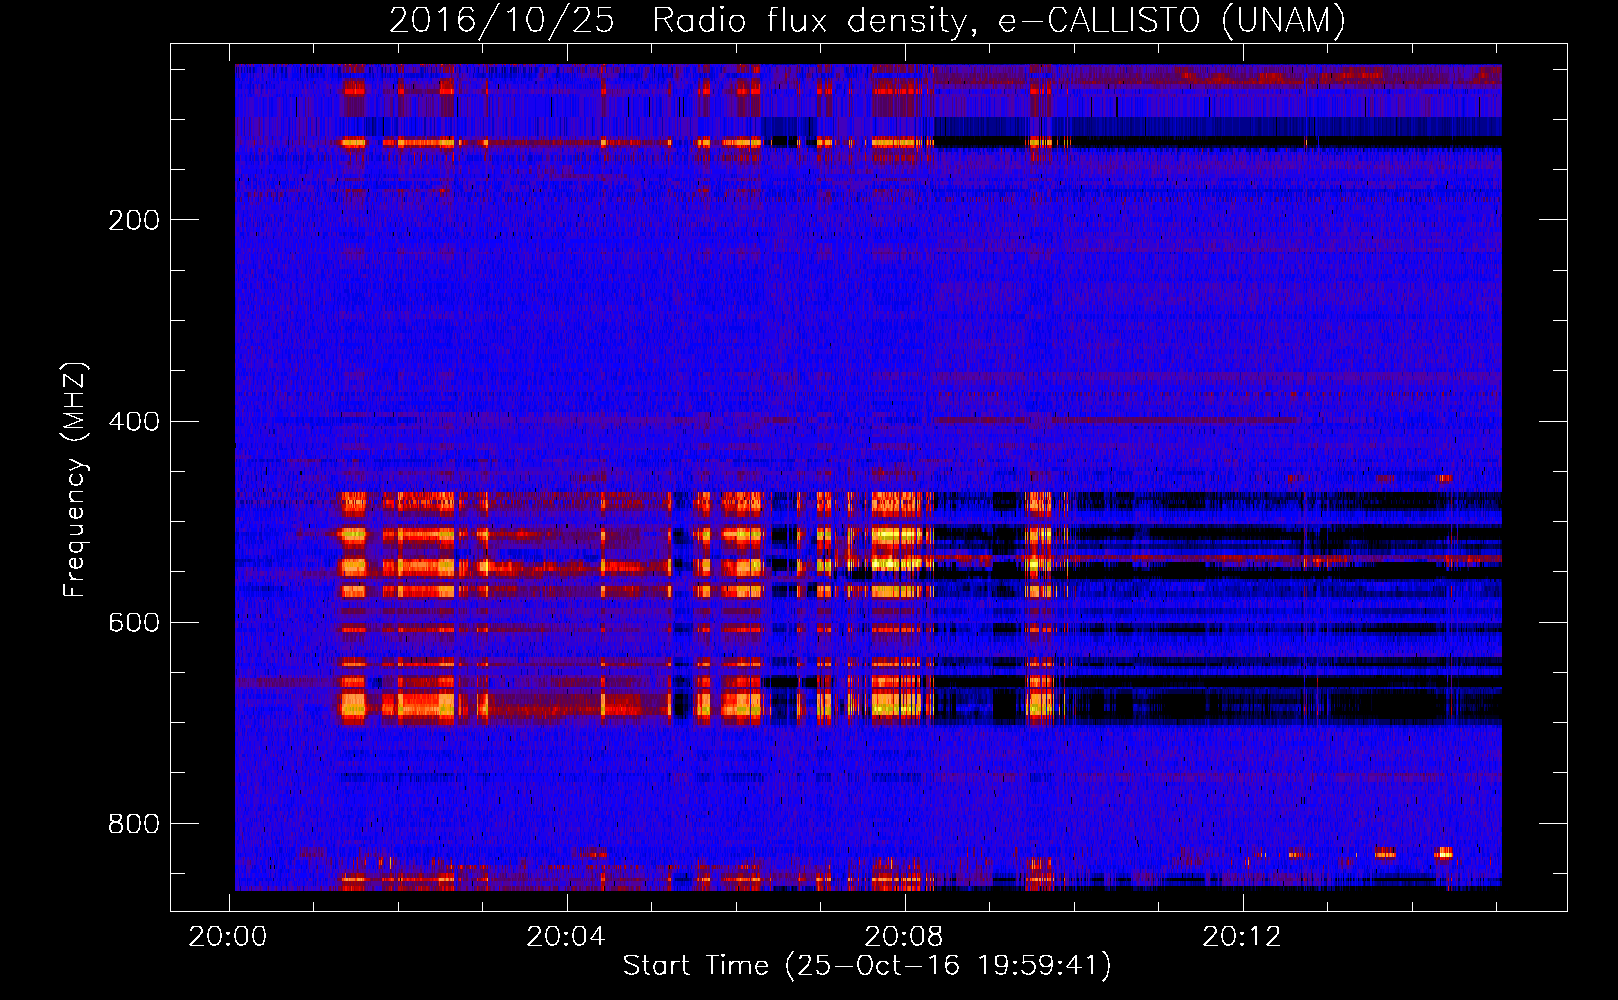Click the 'Frequency (MHZ)' axis label
The width and height of the screenshot is (1618, 1000).
pos(75,479)
